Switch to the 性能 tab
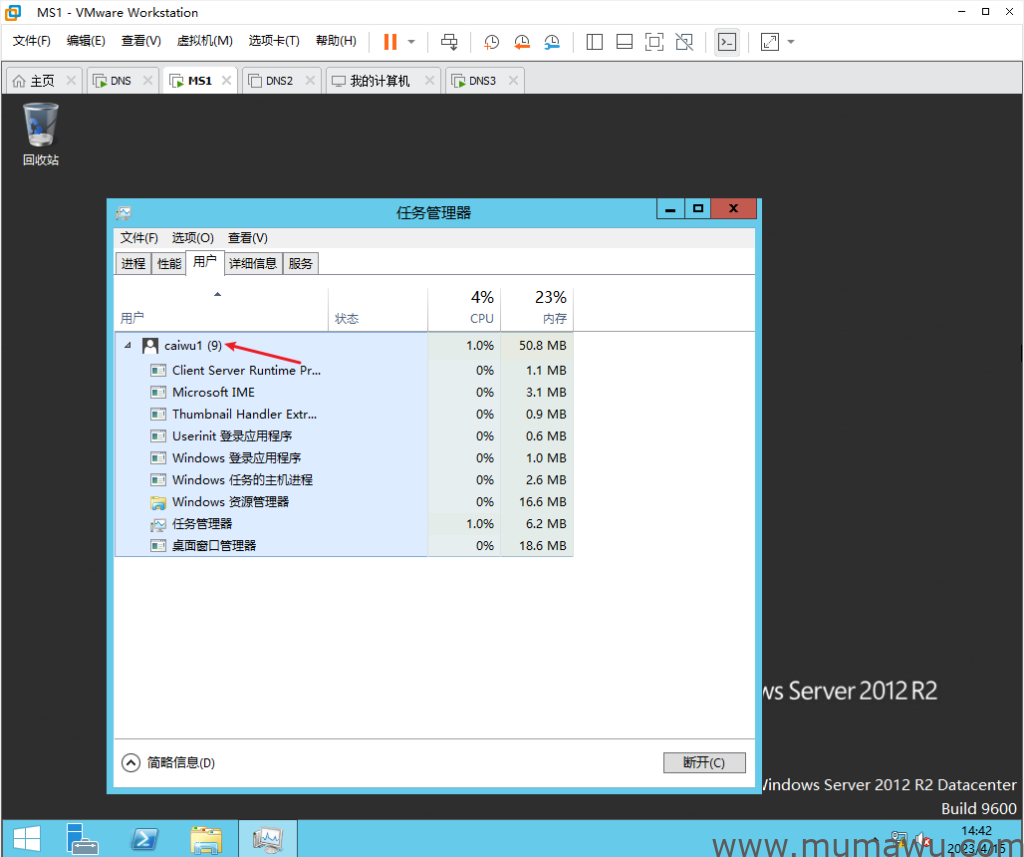Screen dimensions: 1024x857 pos(168,263)
